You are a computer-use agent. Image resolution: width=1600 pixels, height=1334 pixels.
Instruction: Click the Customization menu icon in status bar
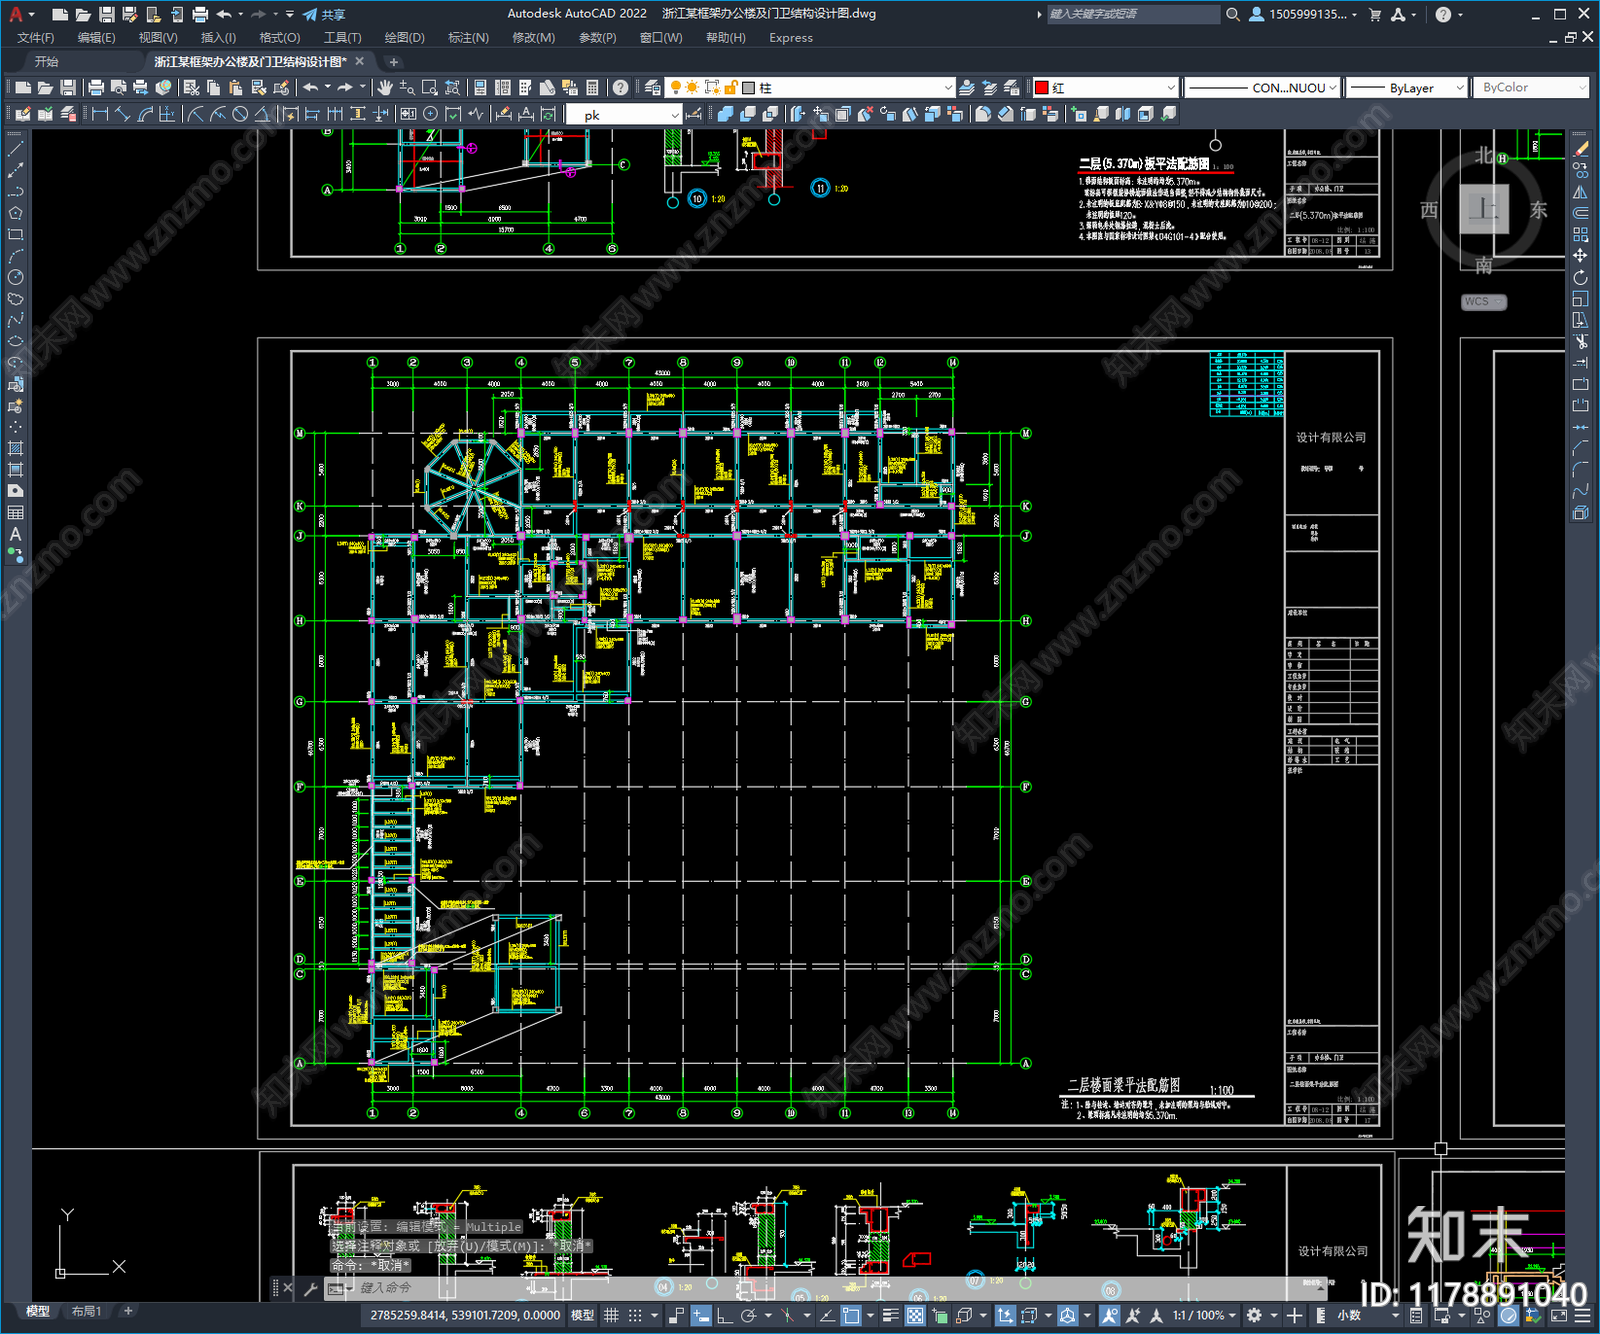click(x=1584, y=1315)
